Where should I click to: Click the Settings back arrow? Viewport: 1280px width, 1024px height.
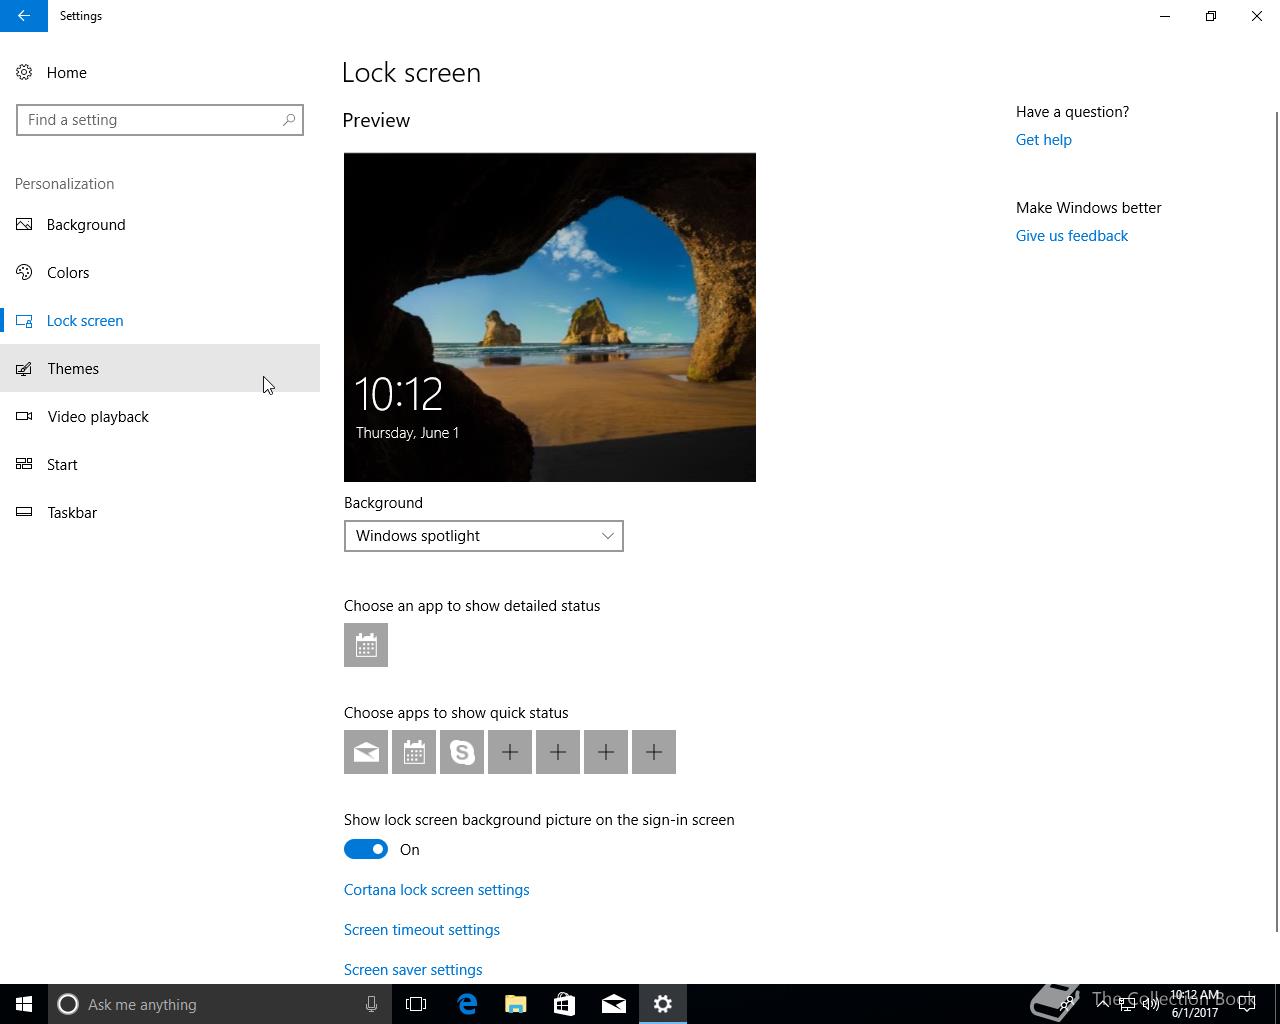point(24,16)
